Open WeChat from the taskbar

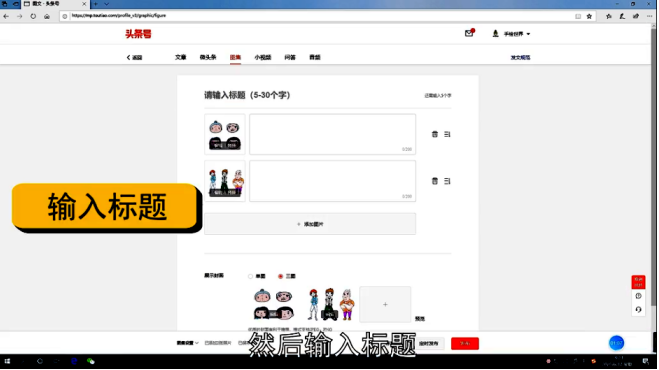pyautogui.click(x=91, y=361)
